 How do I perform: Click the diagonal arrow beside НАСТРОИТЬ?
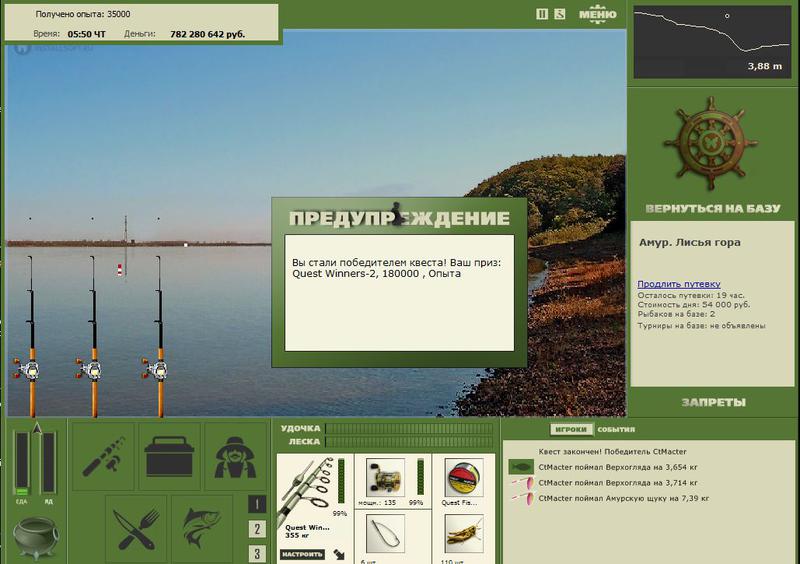pos(339,554)
